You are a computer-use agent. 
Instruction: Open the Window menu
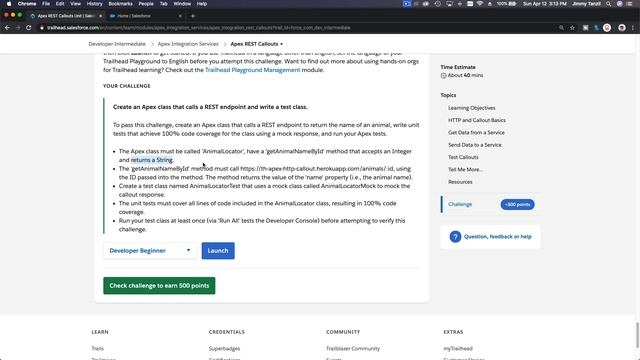182,4
